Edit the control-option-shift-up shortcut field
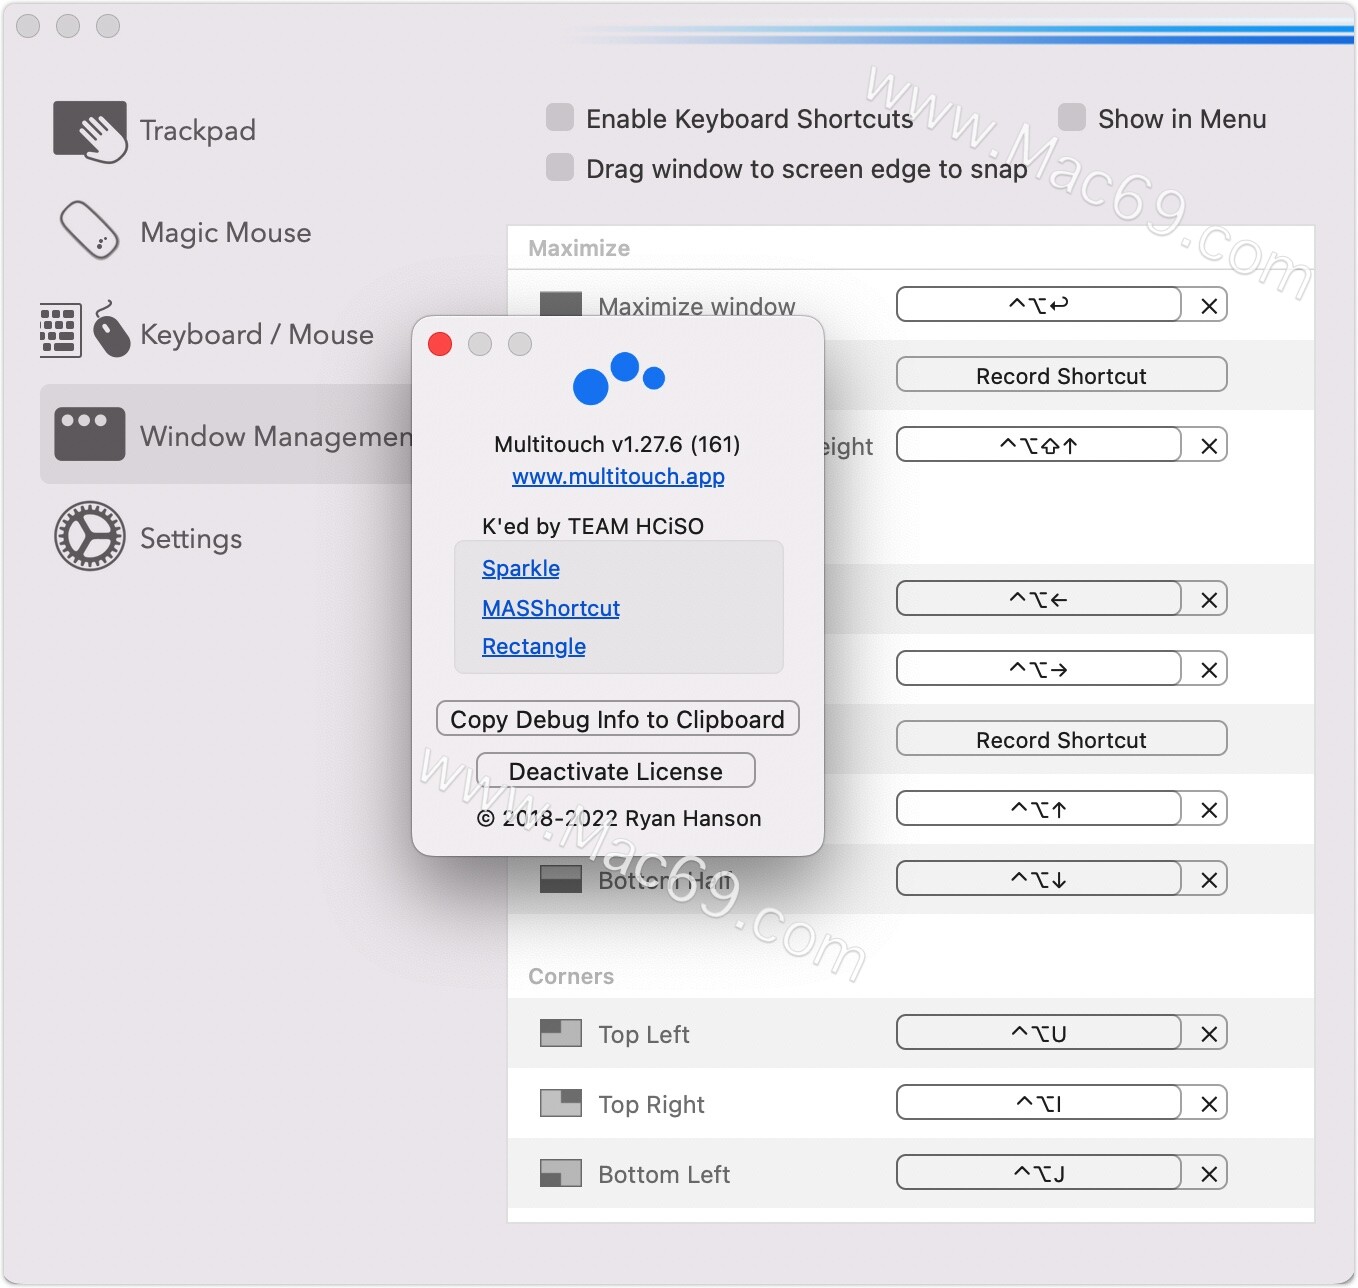 (1039, 445)
